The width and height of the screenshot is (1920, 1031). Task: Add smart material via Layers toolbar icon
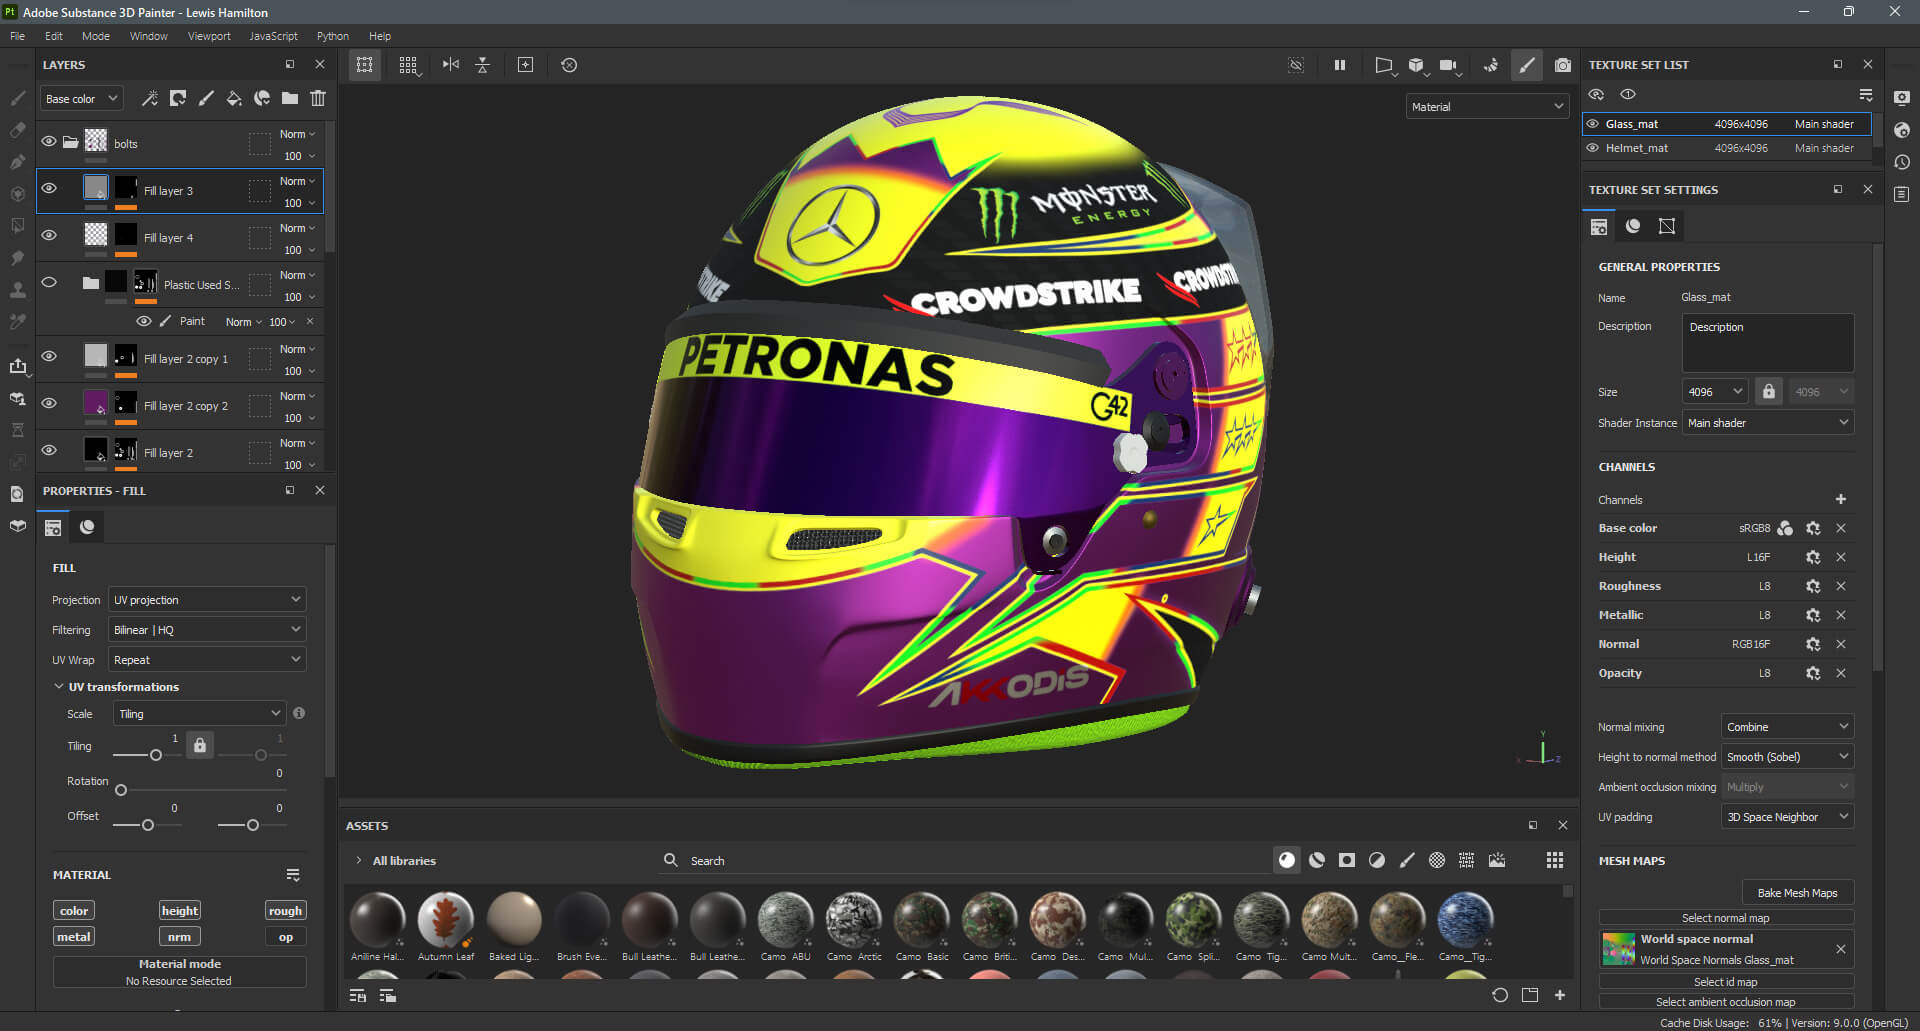(x=262, y=98)
